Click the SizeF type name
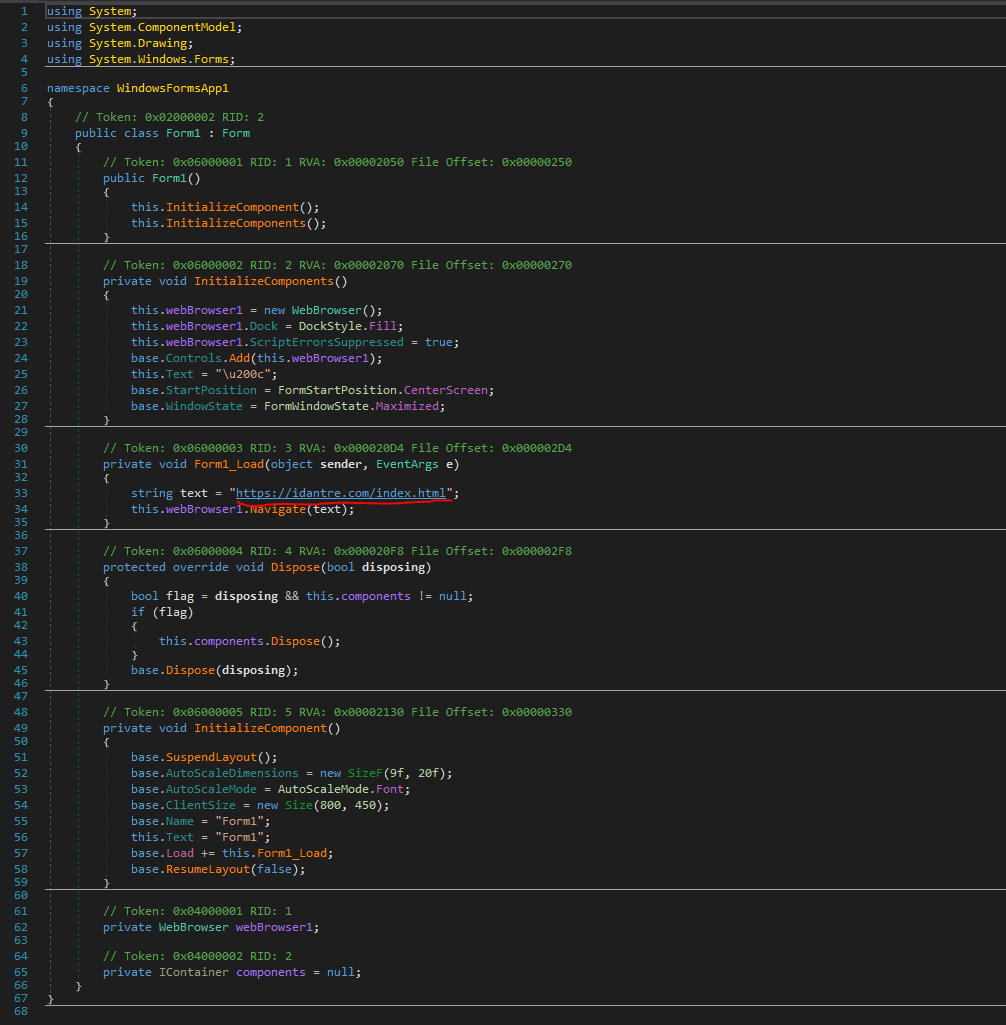This screenshot has height=1025, width=1006. click(365, 773)
